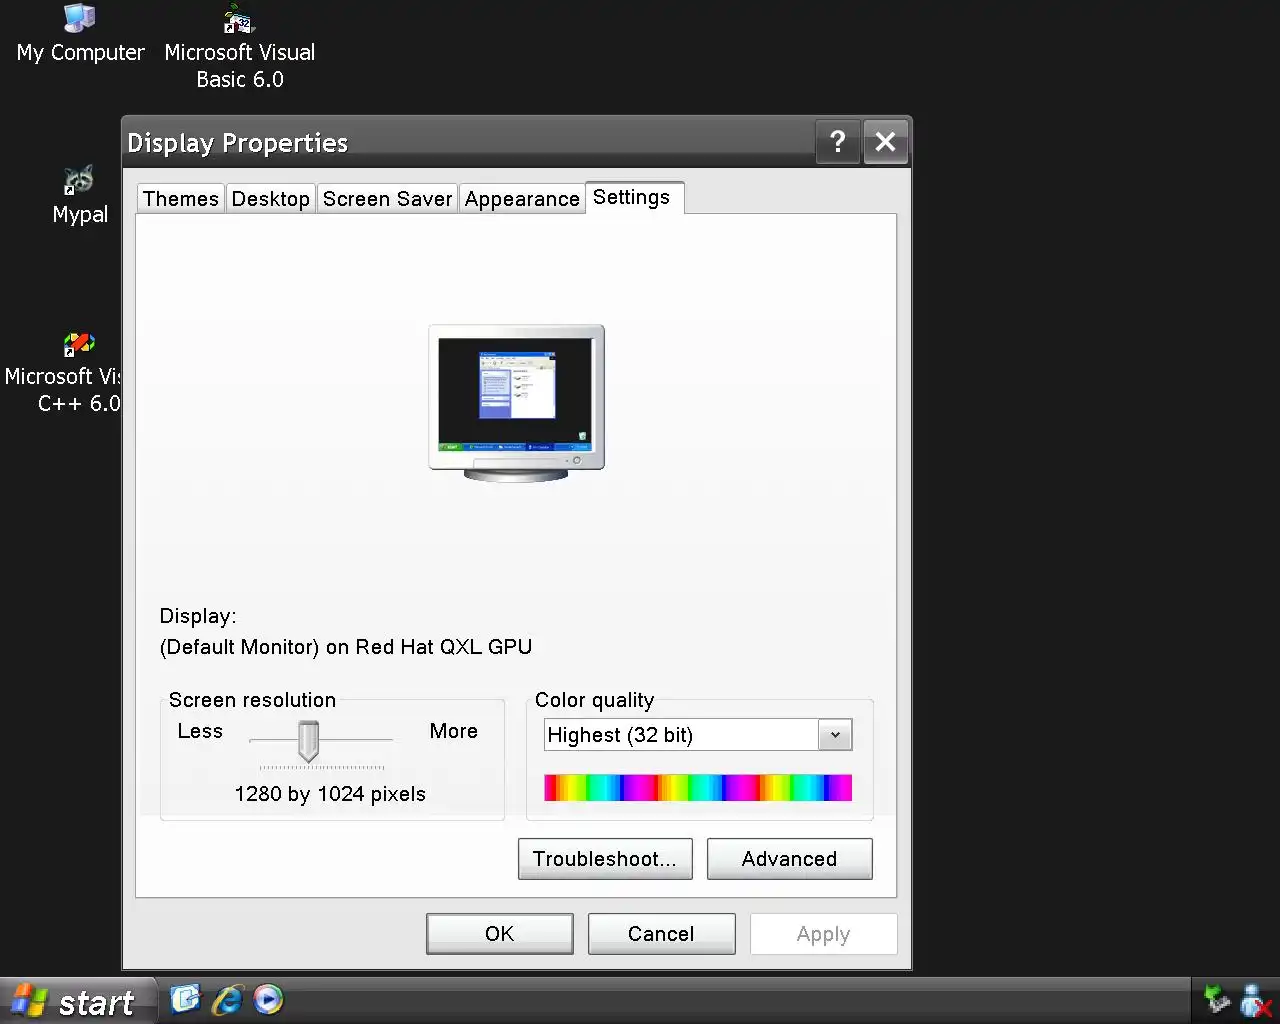1280x1024 pixels.
Task: Switch to the Screen Saver tab
Action: tap(388, 199)
